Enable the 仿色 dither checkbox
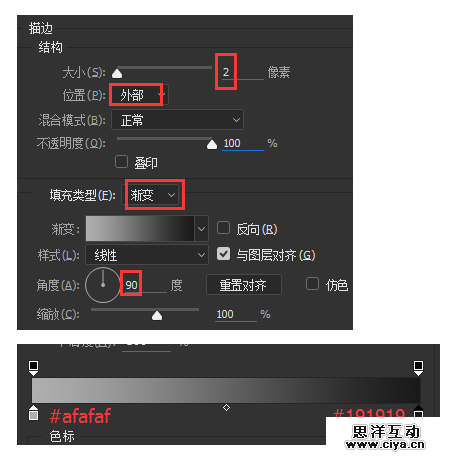 coord(312,284)
